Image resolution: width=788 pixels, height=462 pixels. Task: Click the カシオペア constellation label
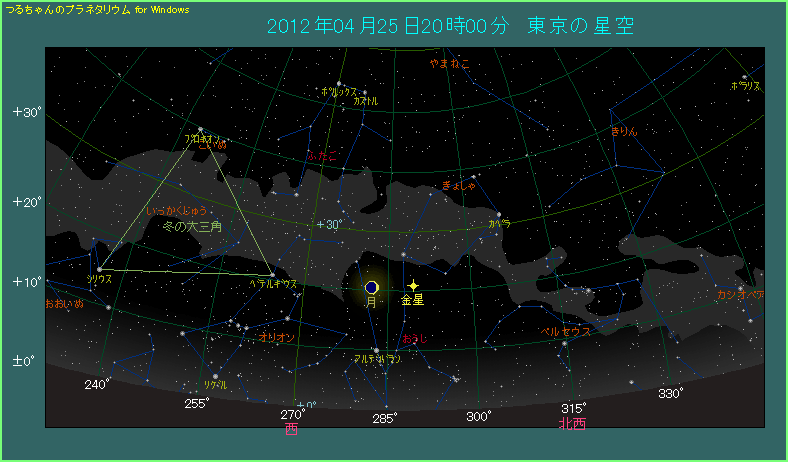point(741,295)
